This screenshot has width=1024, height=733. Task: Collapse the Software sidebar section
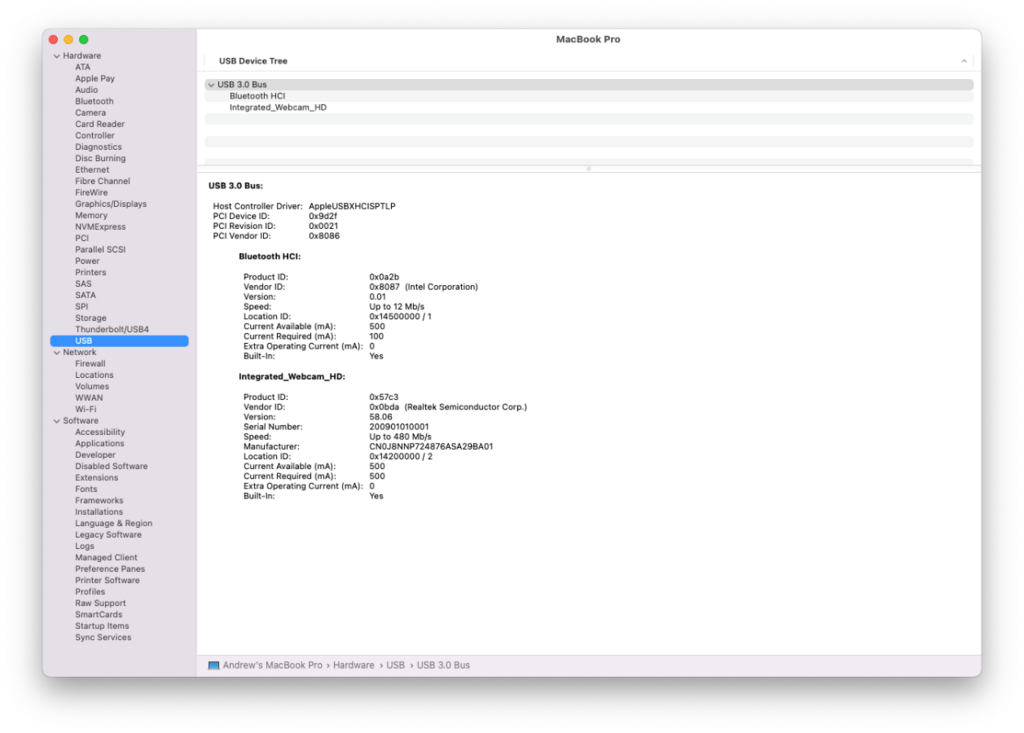pyautogui.click(x=56, y=421)
